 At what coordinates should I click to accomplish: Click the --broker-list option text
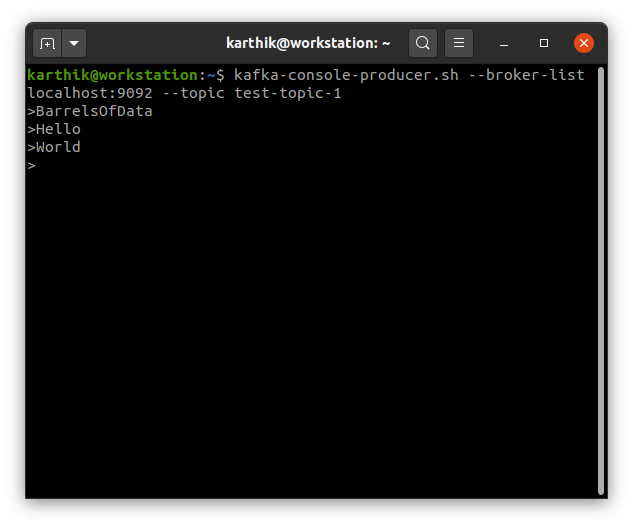[x=526, y=75]
